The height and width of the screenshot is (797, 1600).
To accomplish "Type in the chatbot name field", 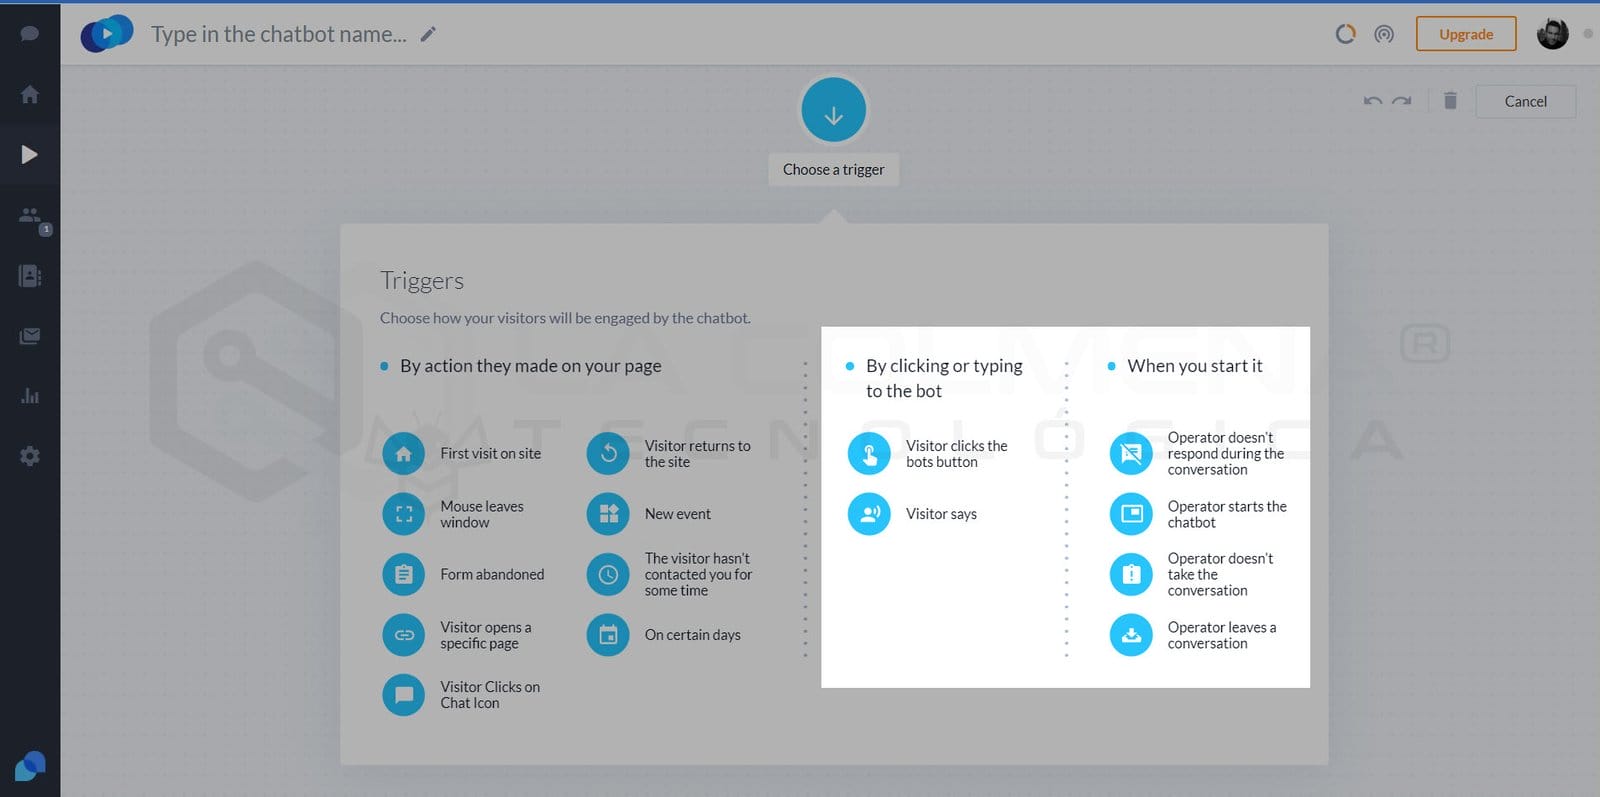I will point(279,34).
